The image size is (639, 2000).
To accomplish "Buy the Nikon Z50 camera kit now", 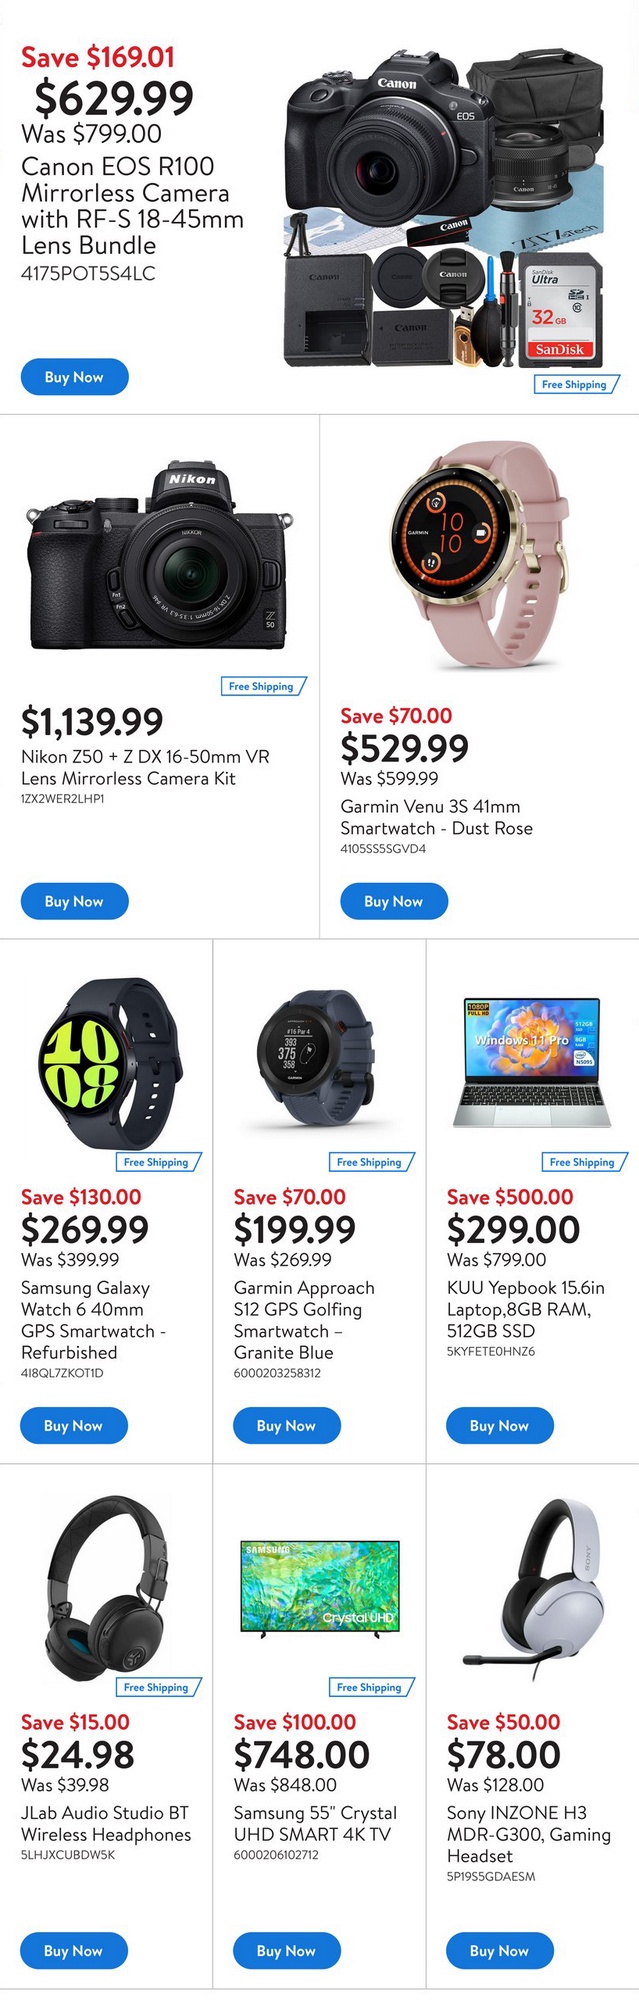I will tap(74, 901).
